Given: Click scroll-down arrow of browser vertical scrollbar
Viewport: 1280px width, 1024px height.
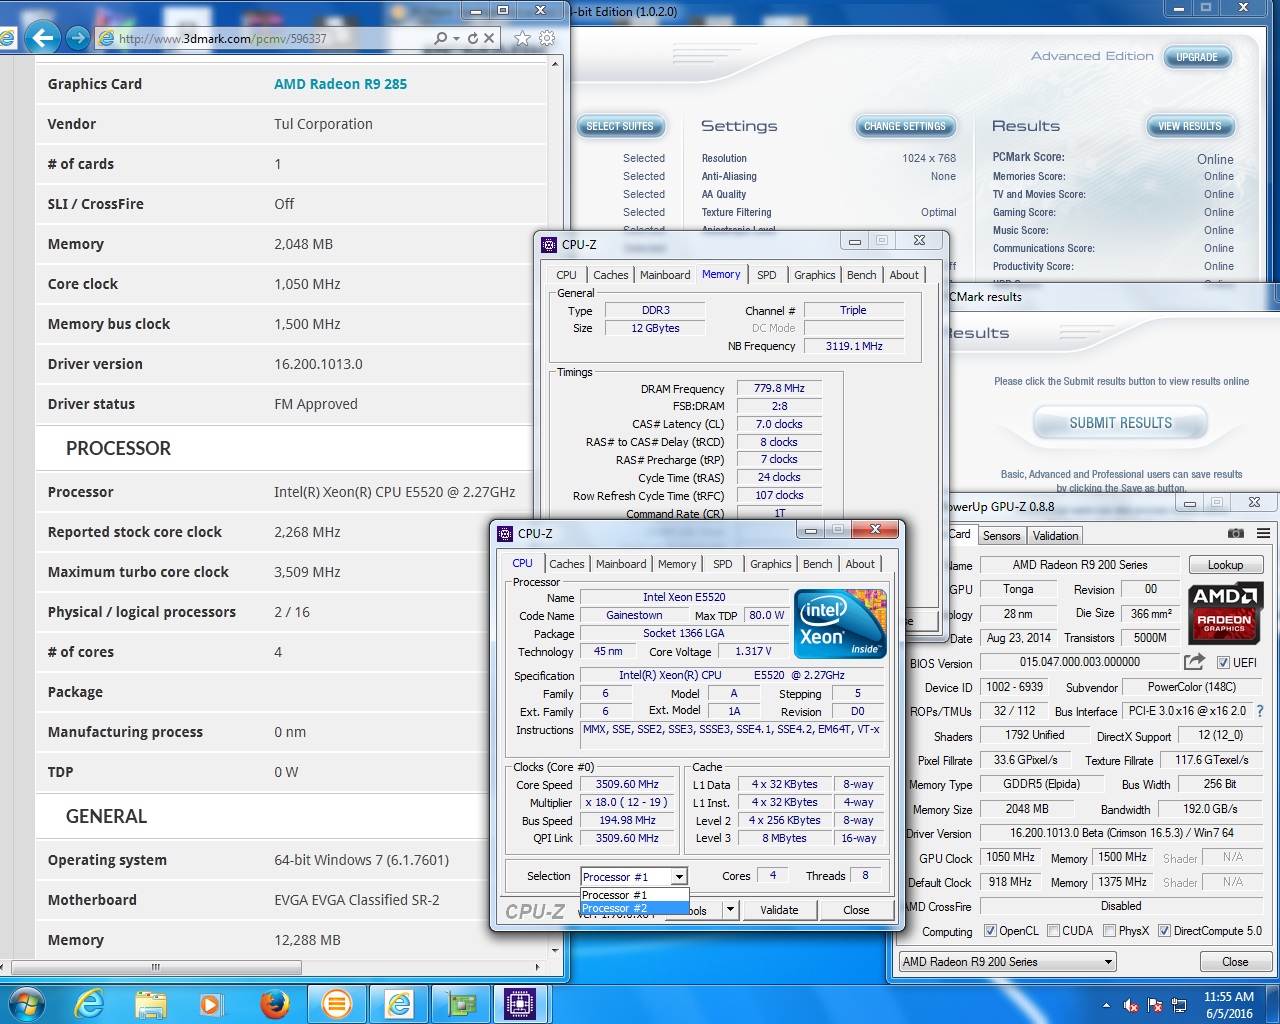Looking at the screenshot, I should click(x=556, y=951).
